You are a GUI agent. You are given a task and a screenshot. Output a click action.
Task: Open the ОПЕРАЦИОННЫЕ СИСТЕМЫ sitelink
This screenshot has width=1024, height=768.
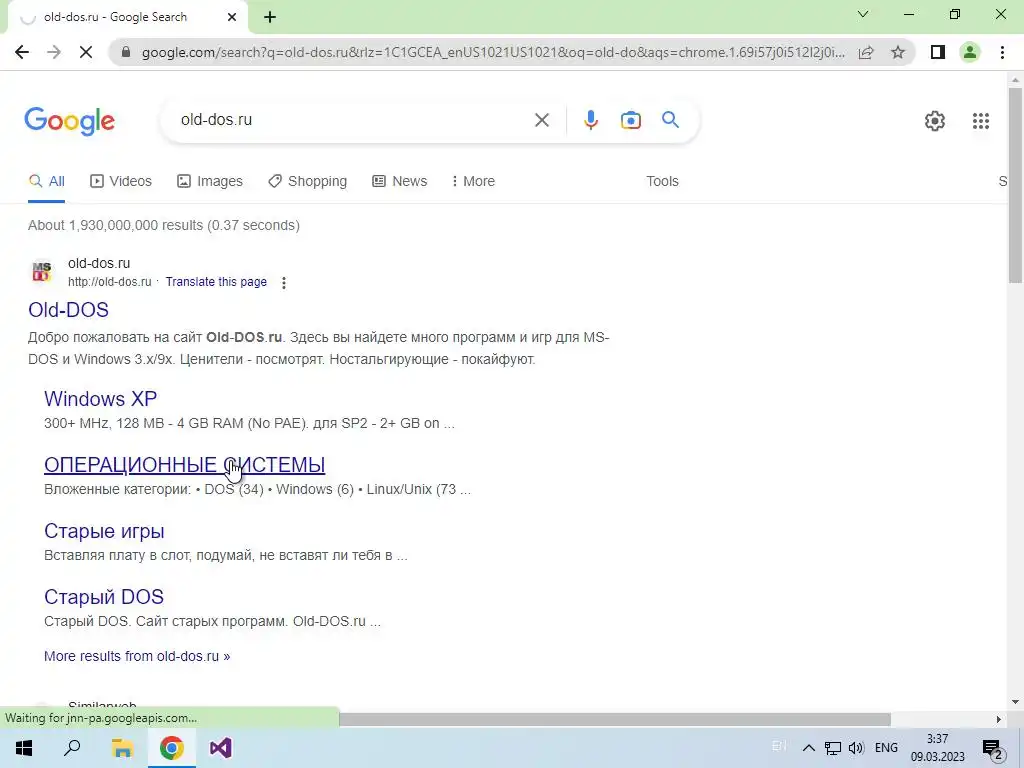(x=185, y=464)
